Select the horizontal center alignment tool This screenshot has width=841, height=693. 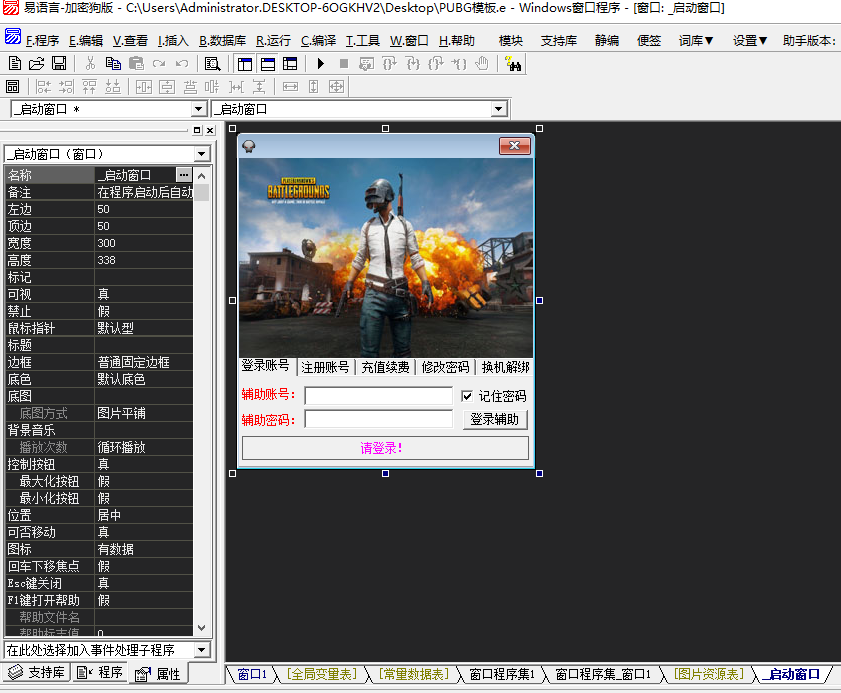pyautogui.click(x=142, y=87)
